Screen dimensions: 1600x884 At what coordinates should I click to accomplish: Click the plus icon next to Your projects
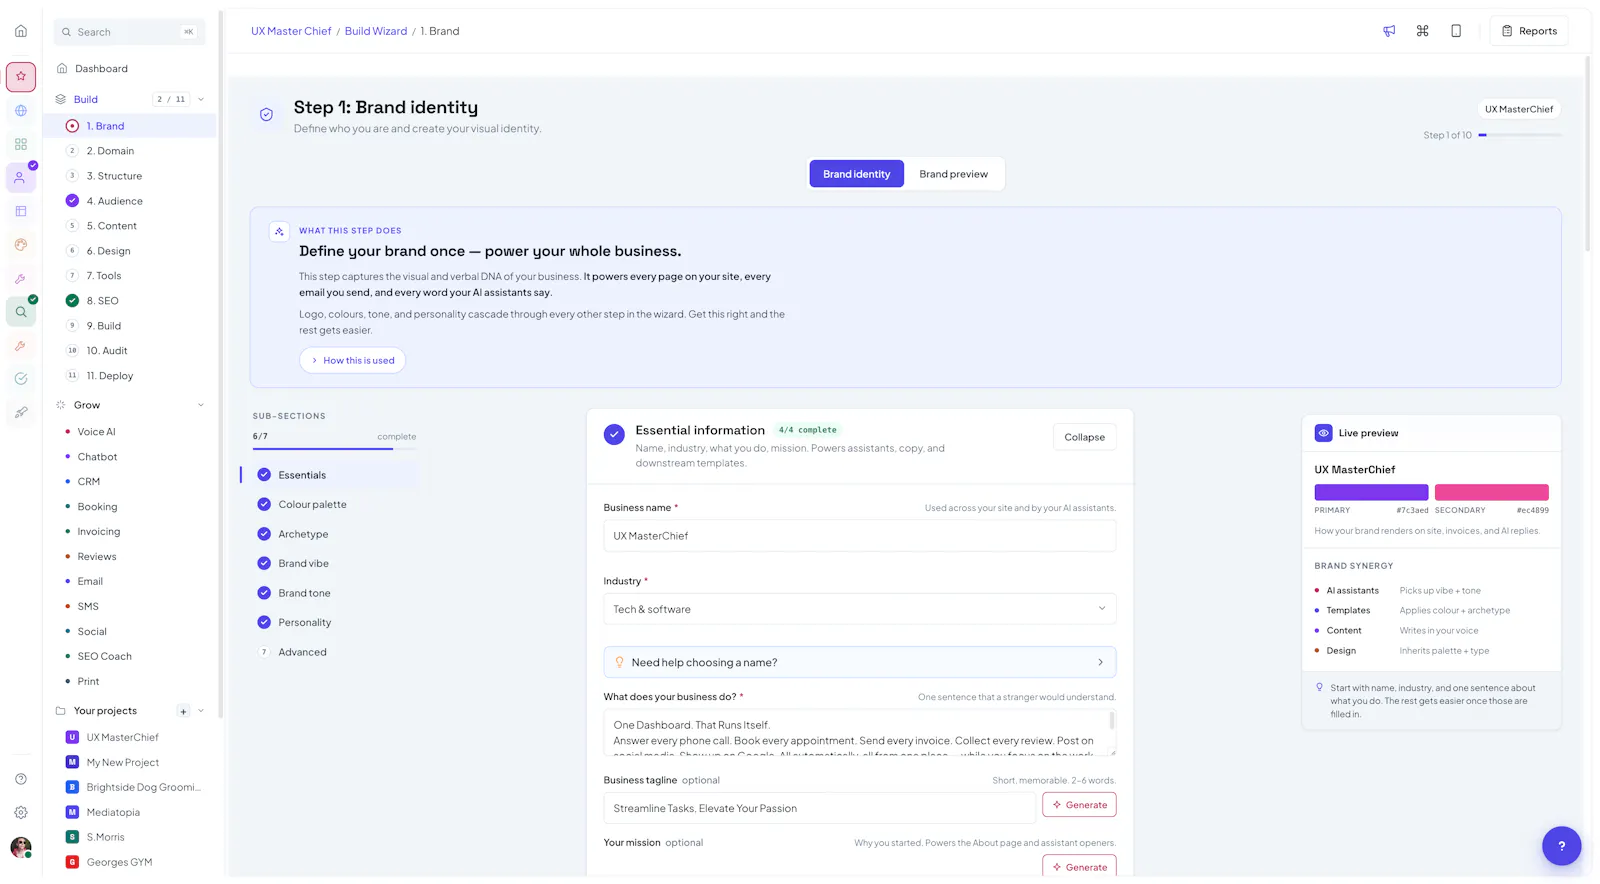coord(183,712)
